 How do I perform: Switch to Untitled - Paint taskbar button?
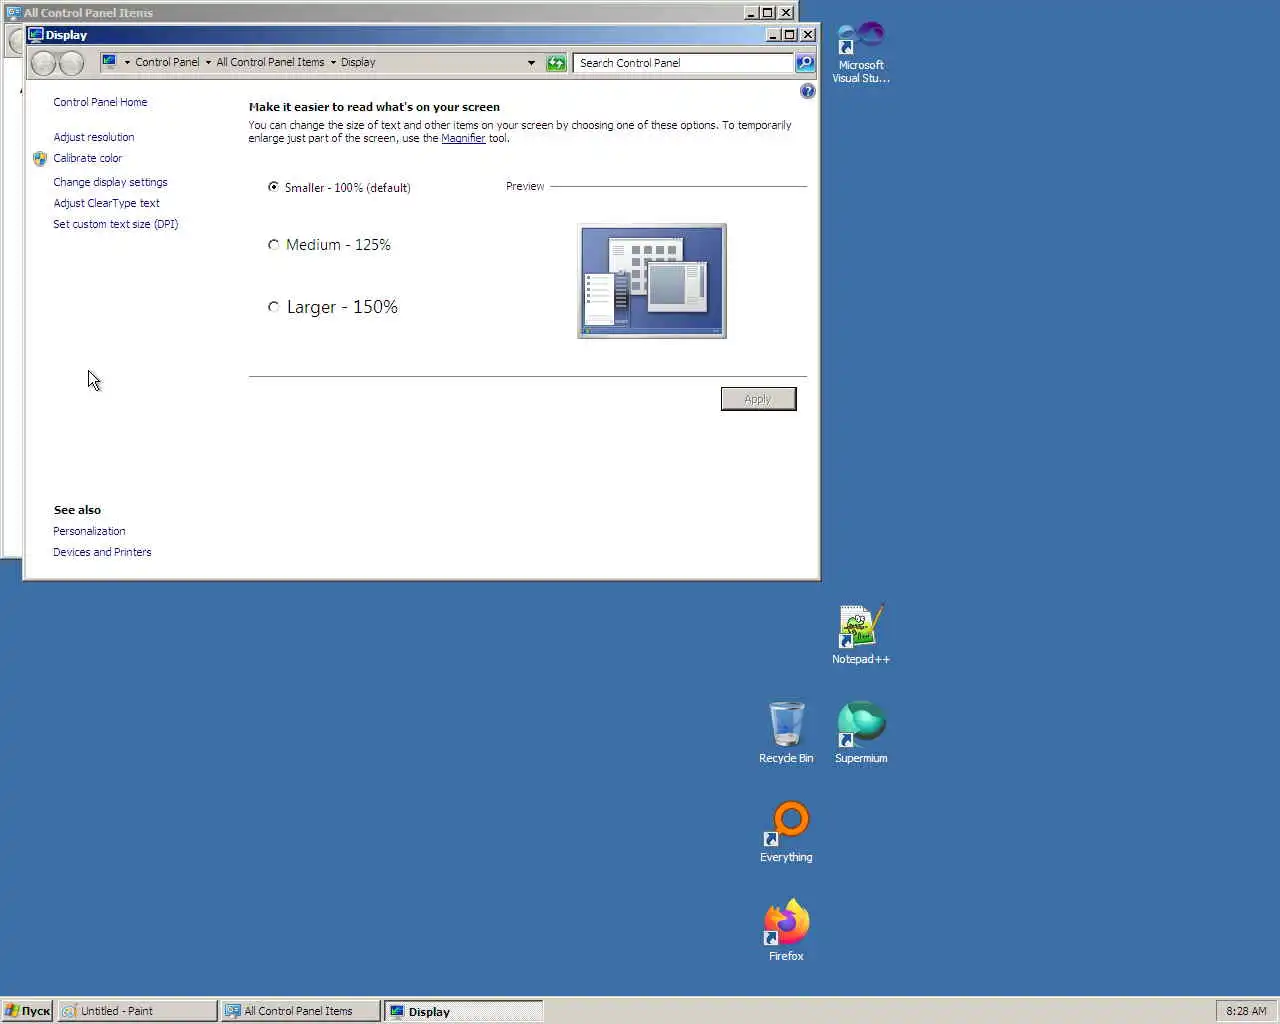(137, 1011)
